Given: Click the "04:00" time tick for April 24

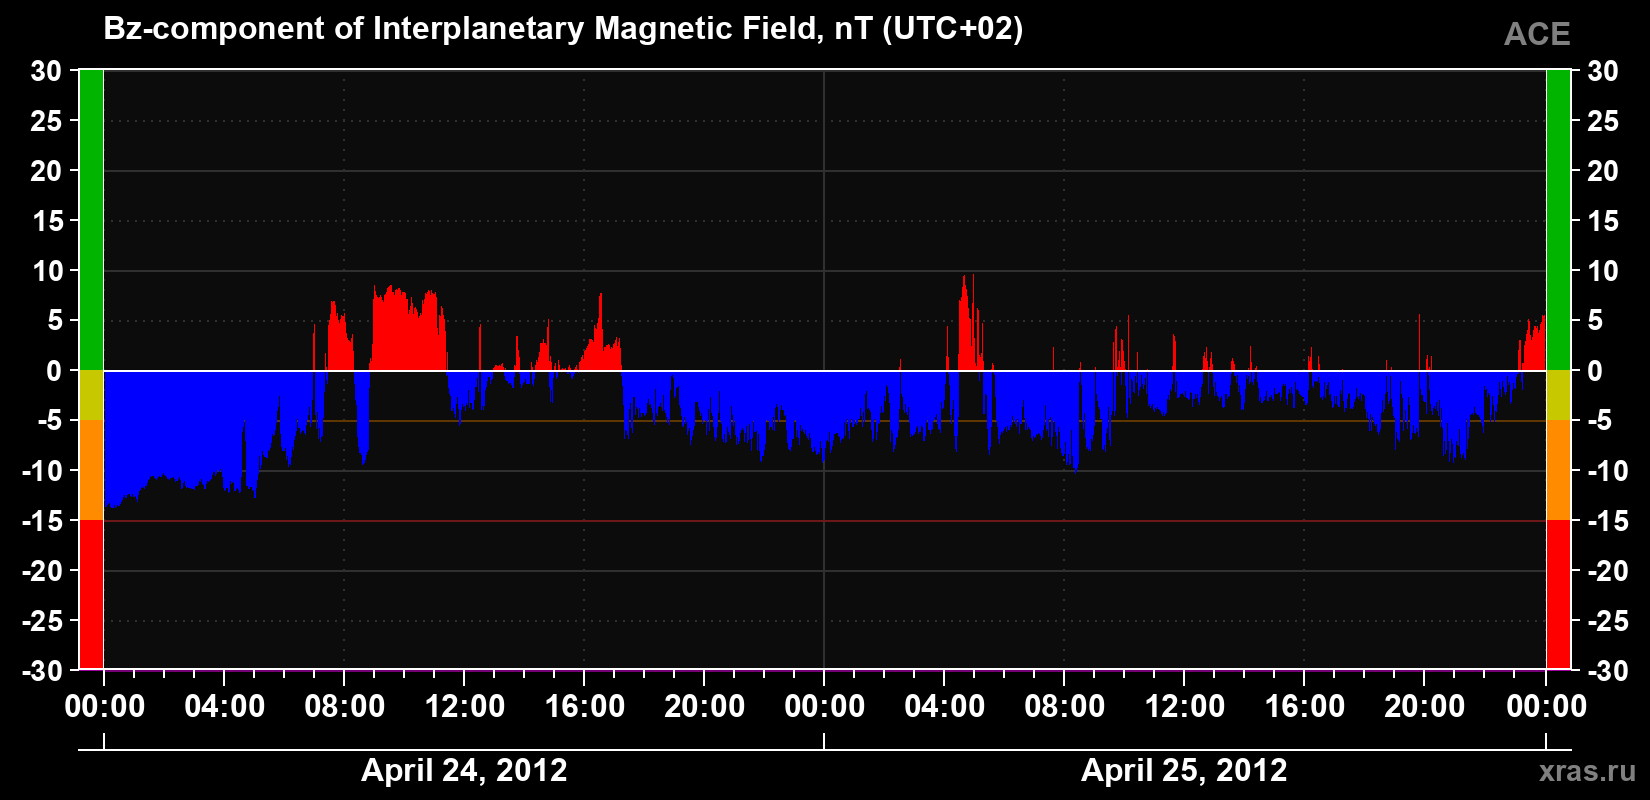Looking at the screenshot, I should [x=225, y=707].
